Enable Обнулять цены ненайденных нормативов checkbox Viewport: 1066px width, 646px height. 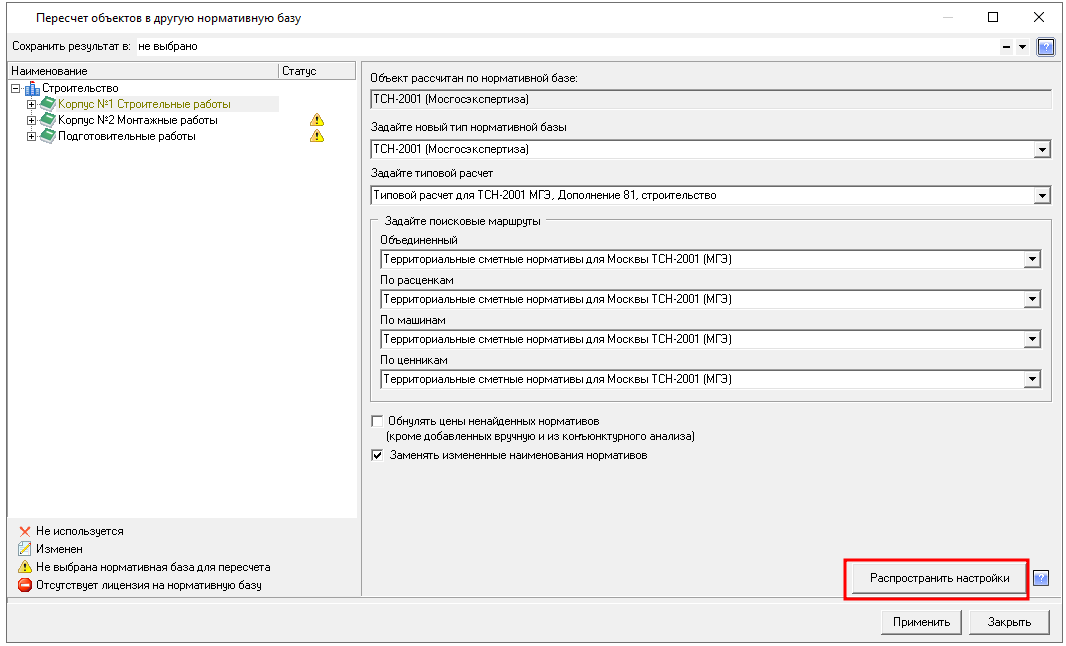[377, 421]
